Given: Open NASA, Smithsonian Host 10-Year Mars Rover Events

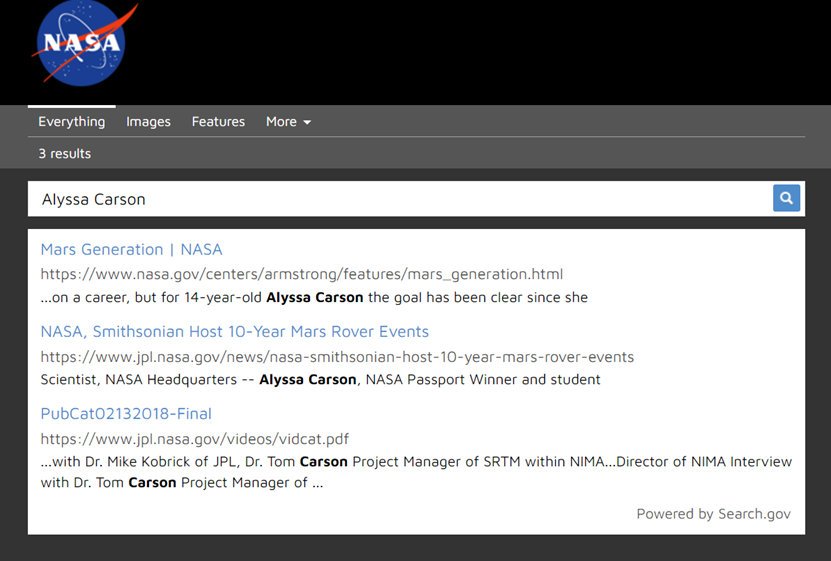Looking at the screenshot, I should 234,331.
